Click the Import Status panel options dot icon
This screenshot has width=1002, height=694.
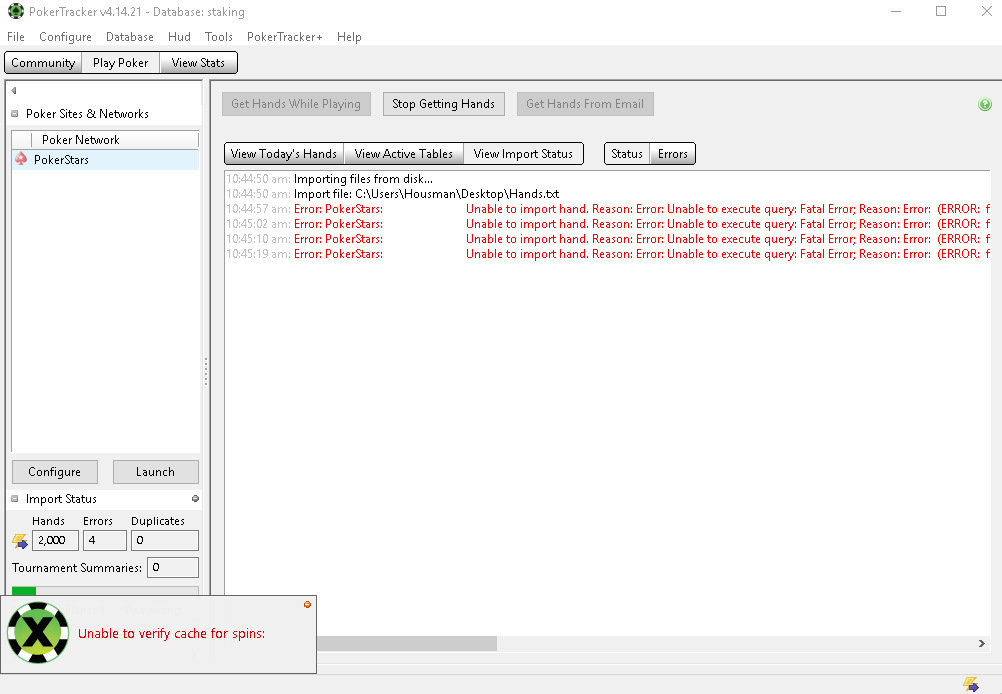pyautogui.click(x=196, y=498)
